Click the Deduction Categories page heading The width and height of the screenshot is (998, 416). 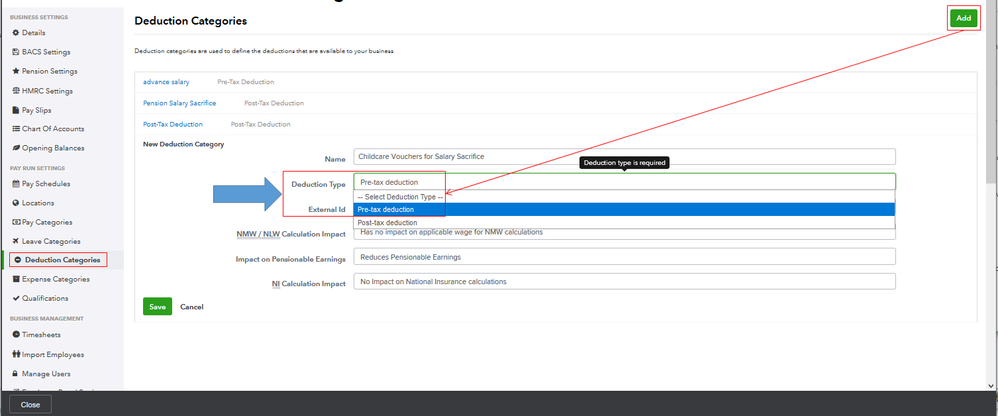190,21
